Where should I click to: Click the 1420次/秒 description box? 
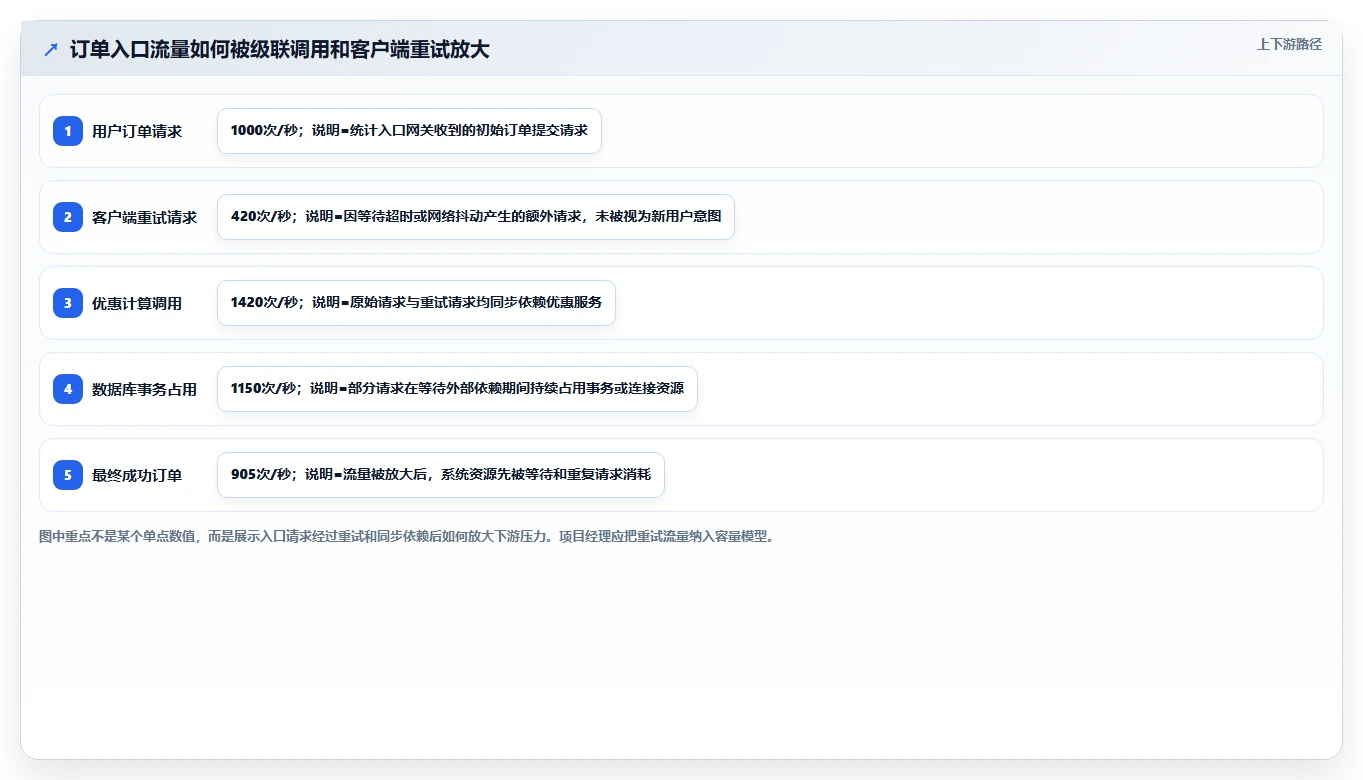click(x=416, y=303)
